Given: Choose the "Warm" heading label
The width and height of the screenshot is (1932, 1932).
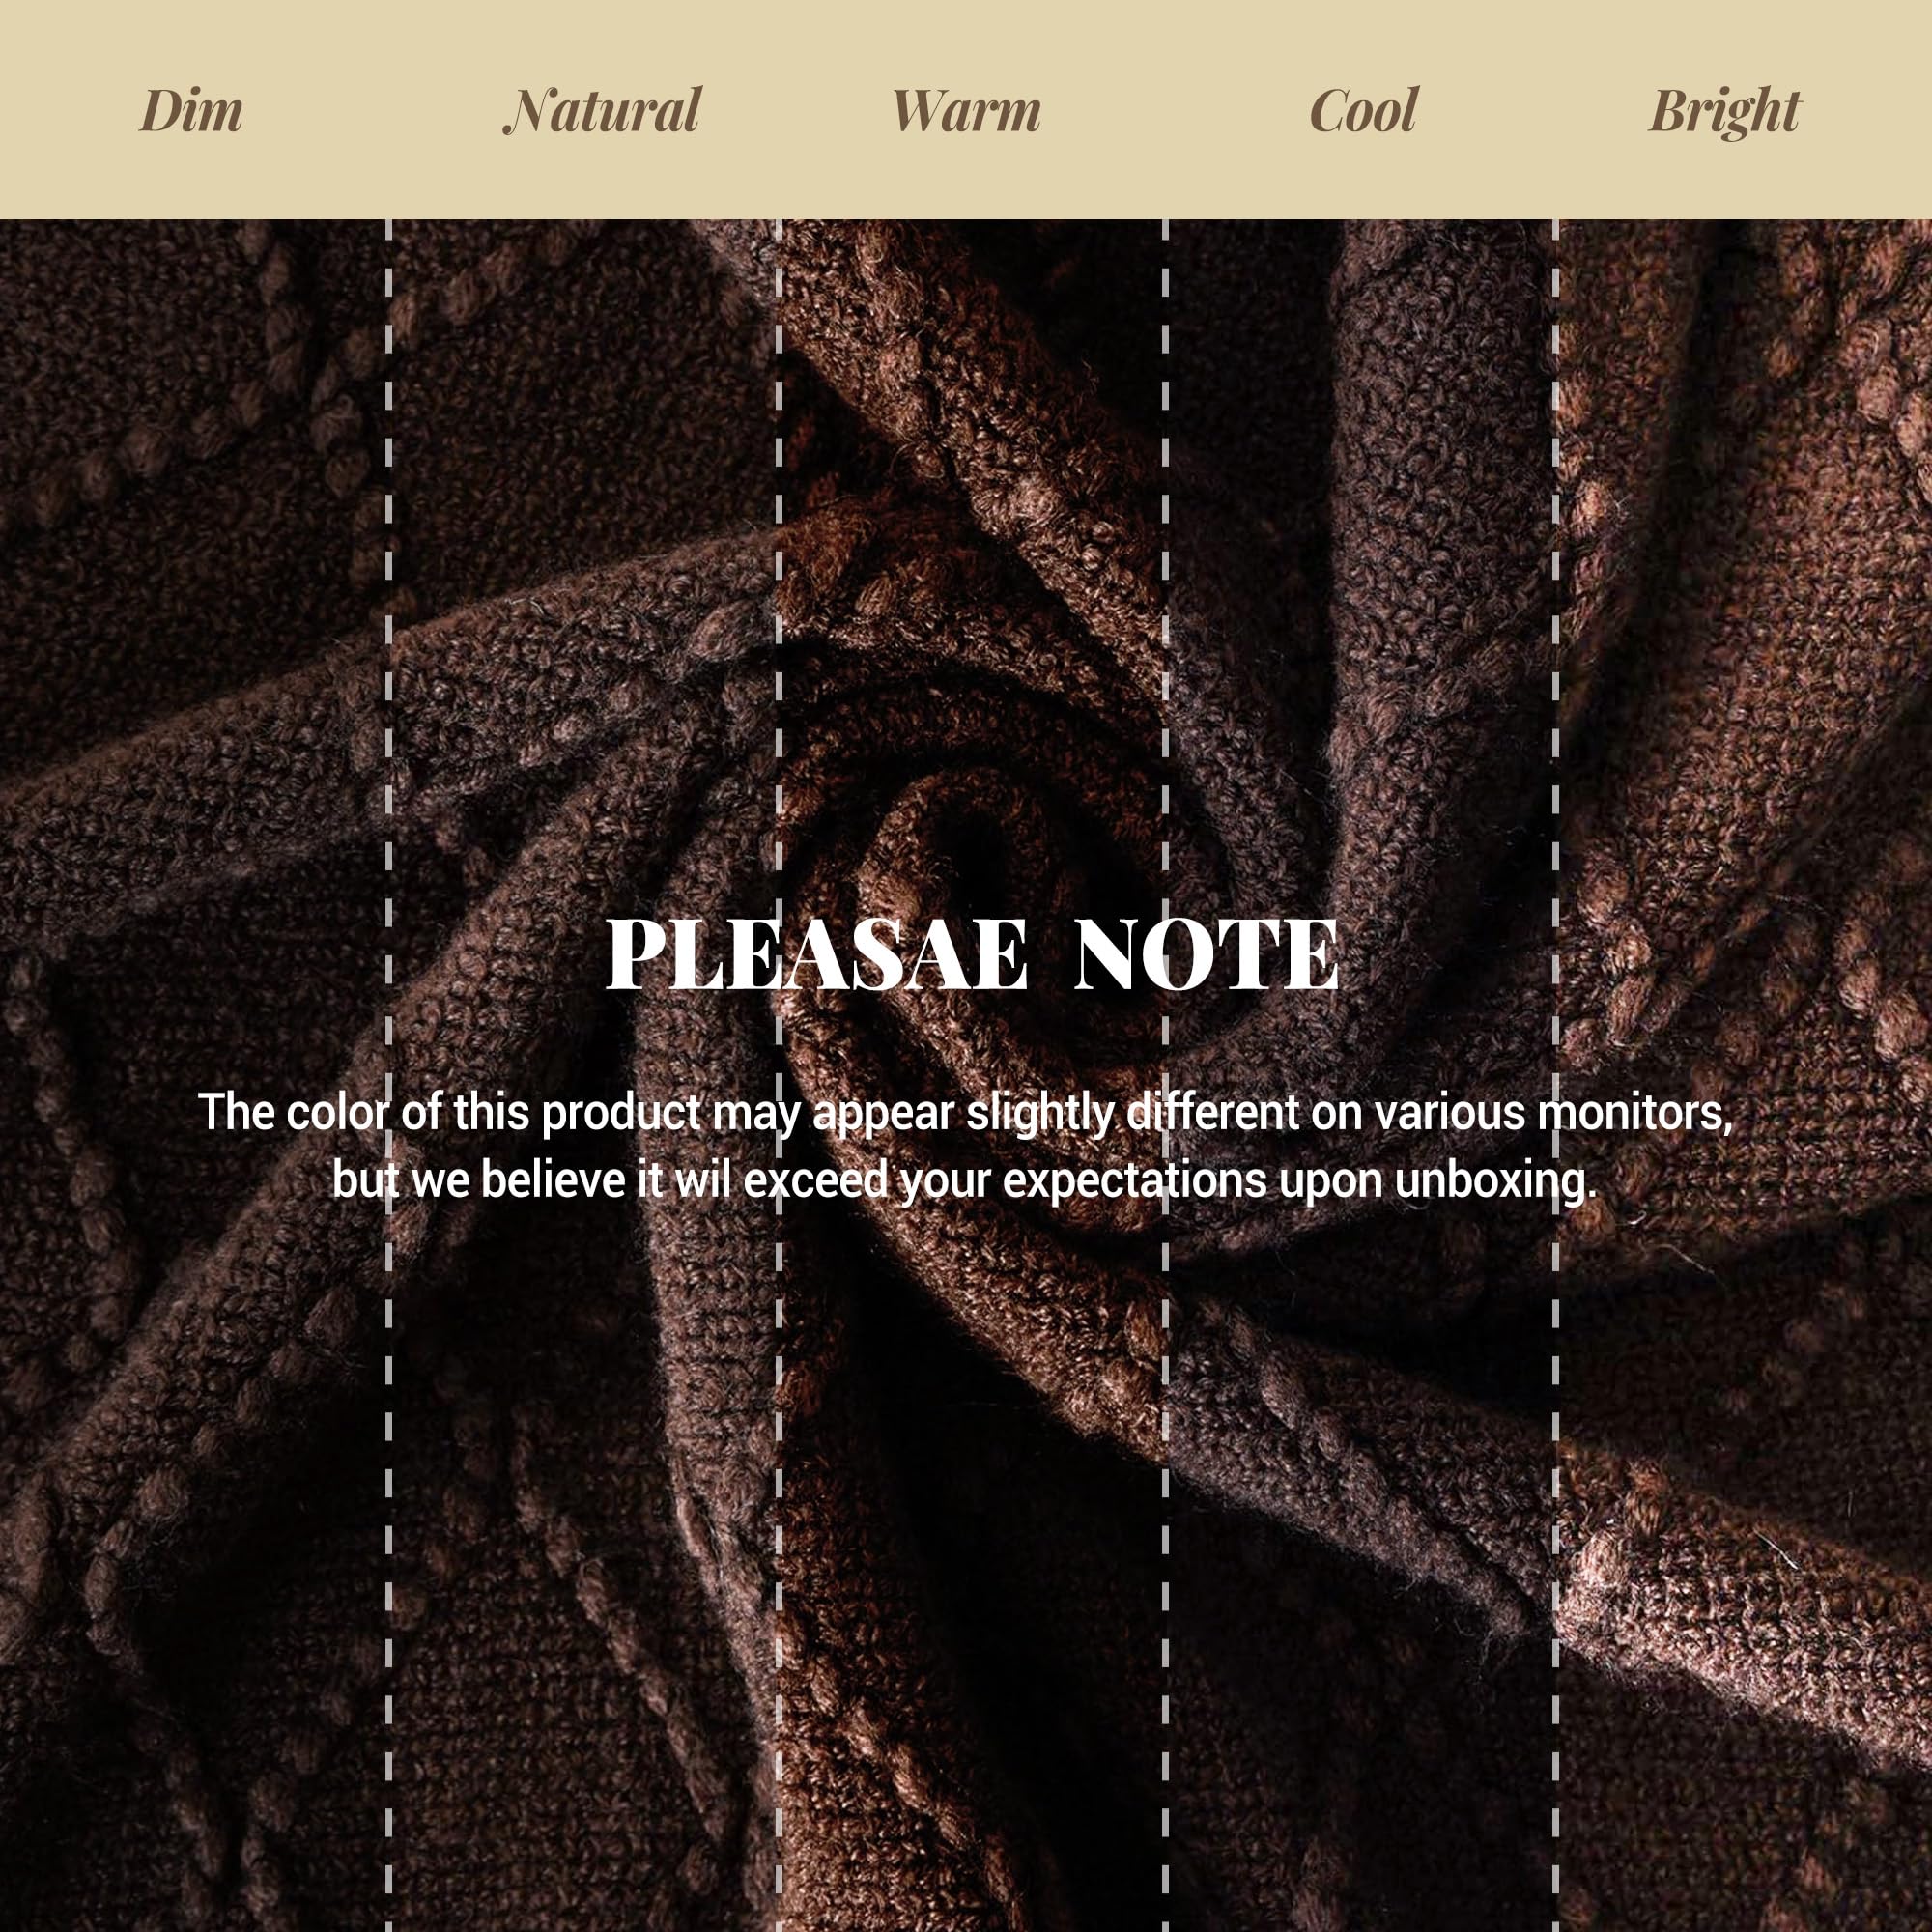Looking at the screenshot, I should 966,110.
